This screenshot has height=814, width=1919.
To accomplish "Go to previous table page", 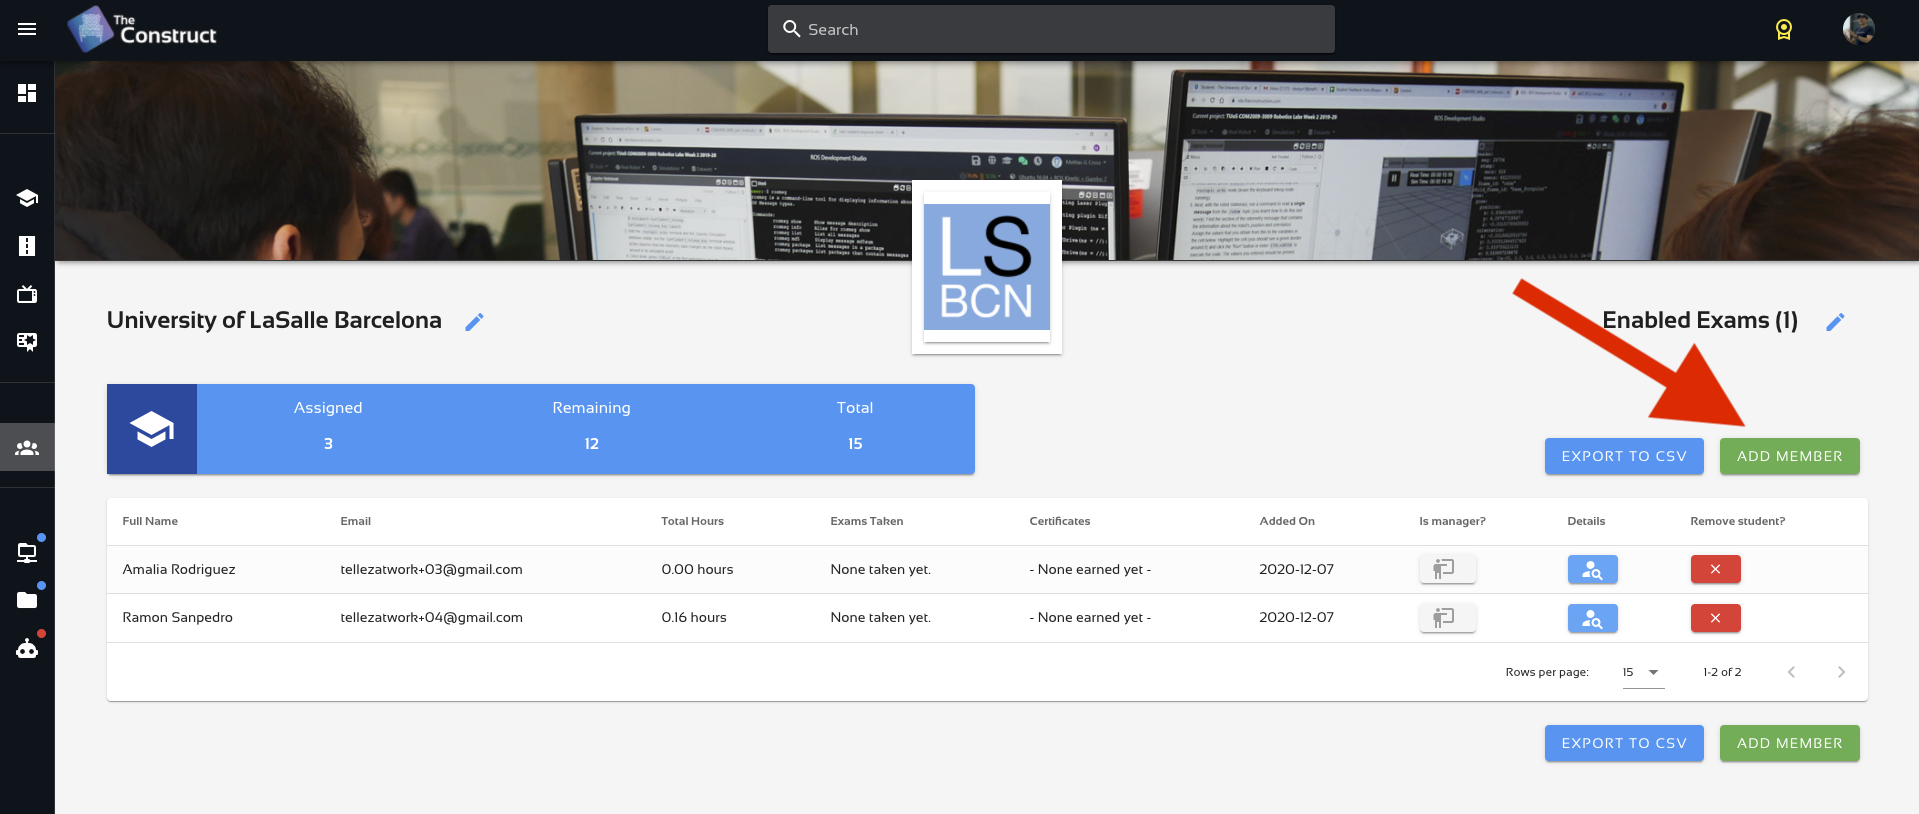I will tap(1791, 672).
